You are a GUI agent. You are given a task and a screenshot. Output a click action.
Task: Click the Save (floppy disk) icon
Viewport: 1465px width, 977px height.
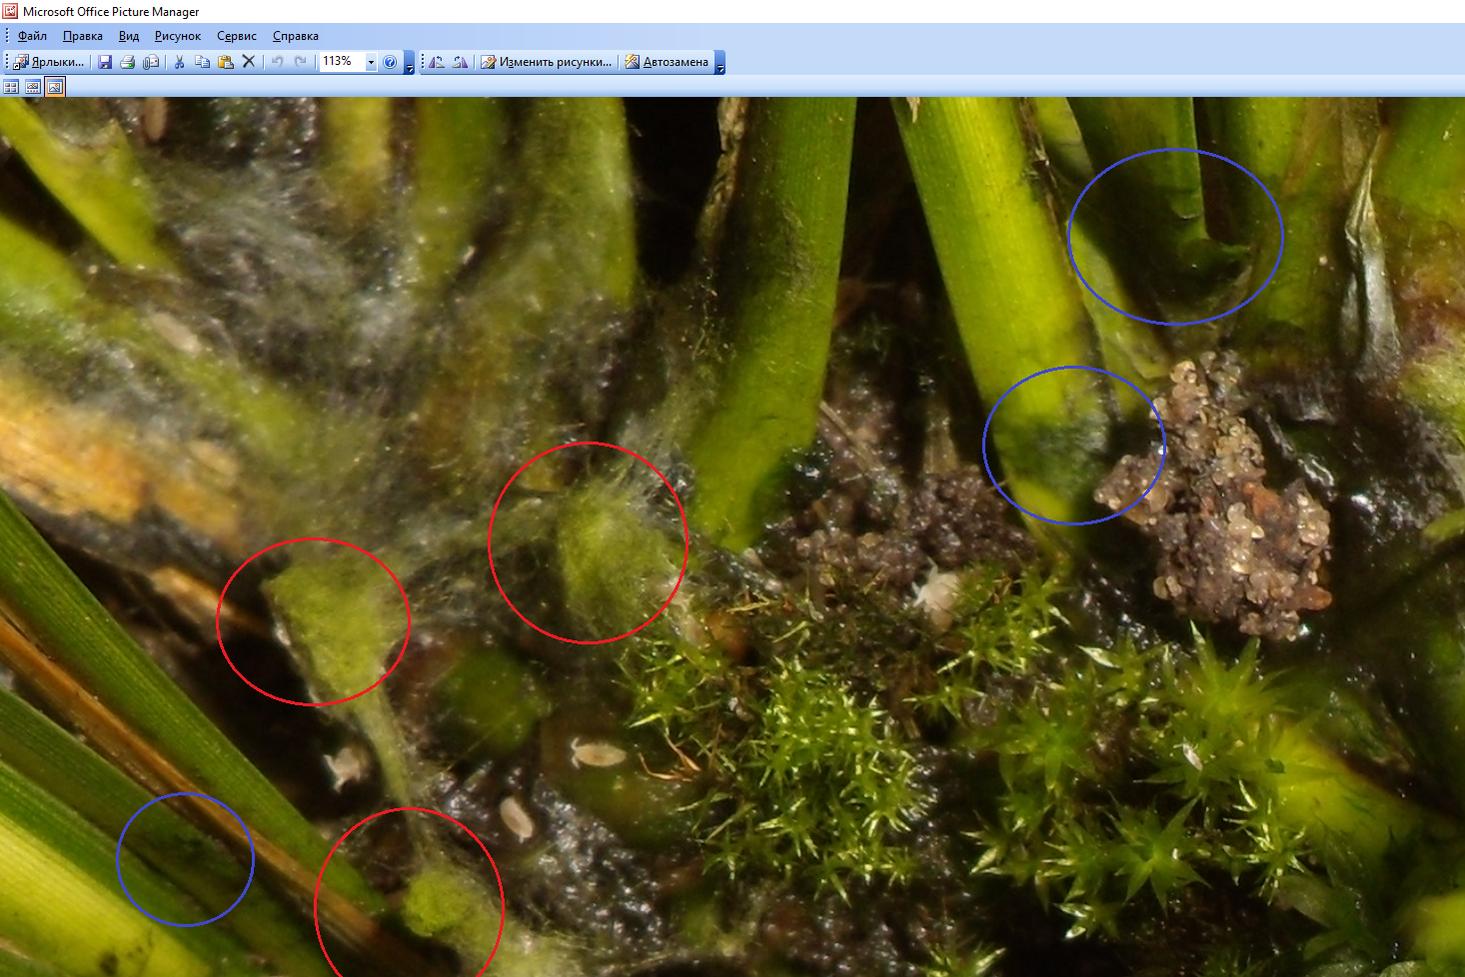[105, 62]
